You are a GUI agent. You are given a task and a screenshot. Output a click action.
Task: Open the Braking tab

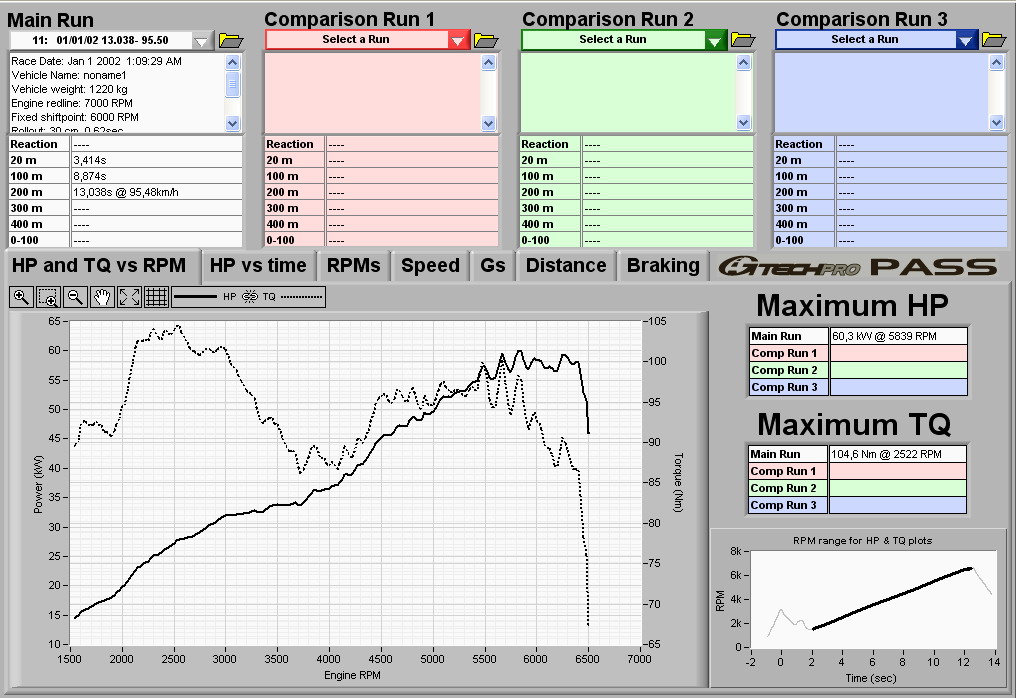[x=663, y=266]
